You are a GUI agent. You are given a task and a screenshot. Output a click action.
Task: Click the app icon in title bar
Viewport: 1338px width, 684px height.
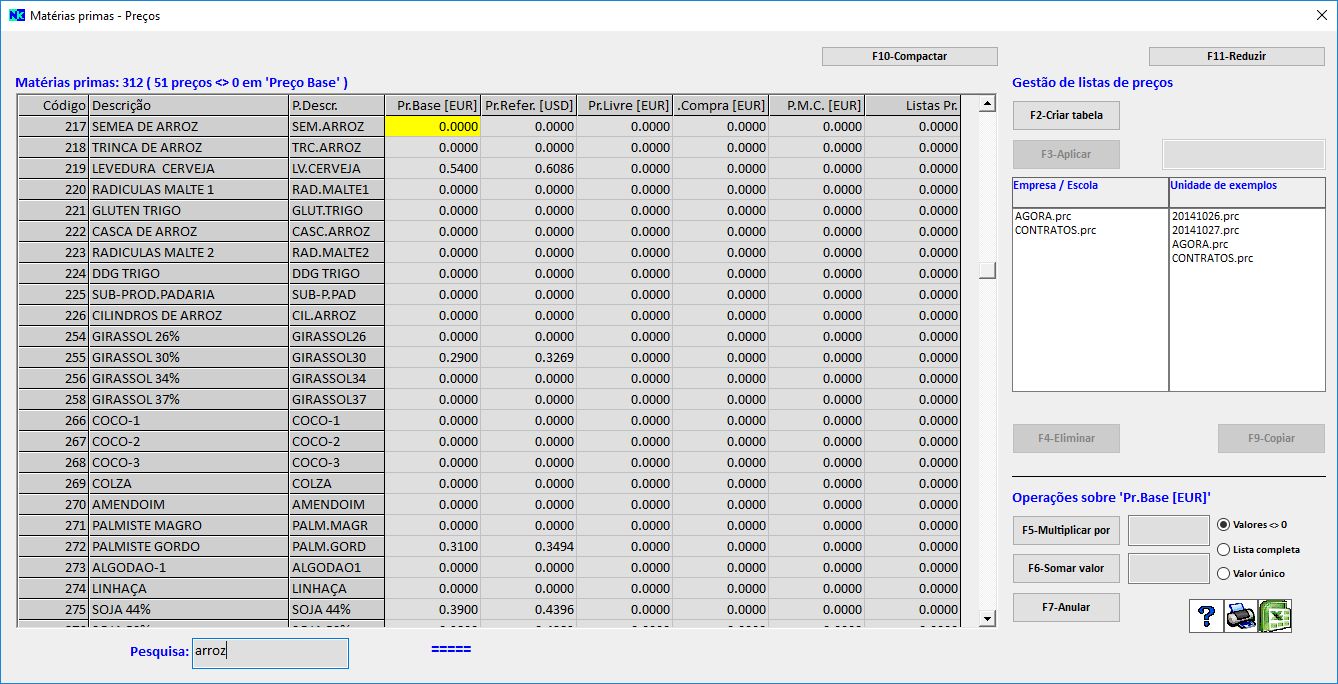point(16,15)
